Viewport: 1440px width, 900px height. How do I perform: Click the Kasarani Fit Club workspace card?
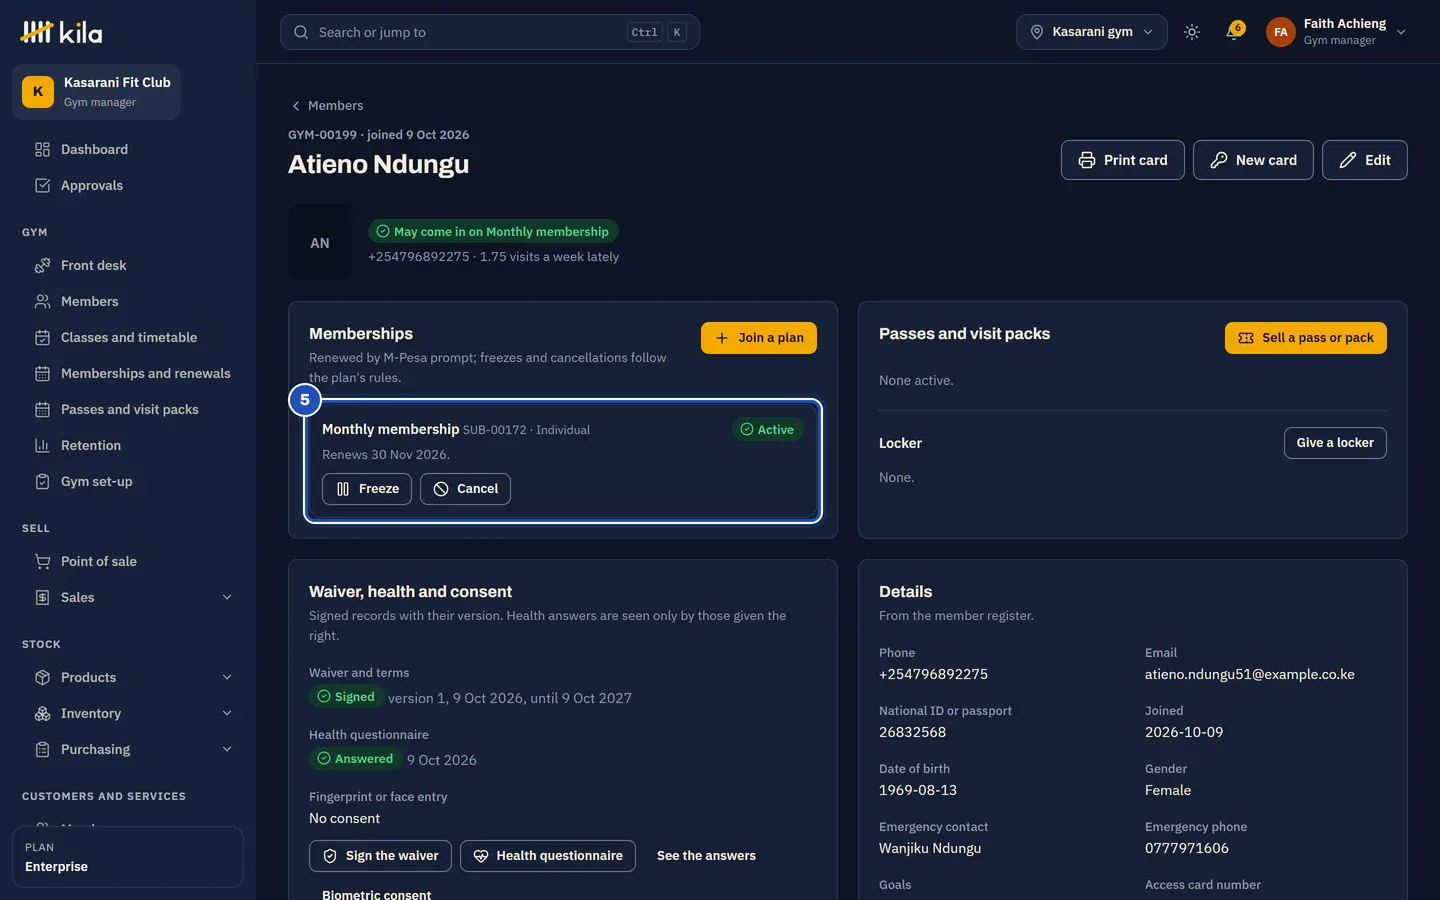point(96,92)
